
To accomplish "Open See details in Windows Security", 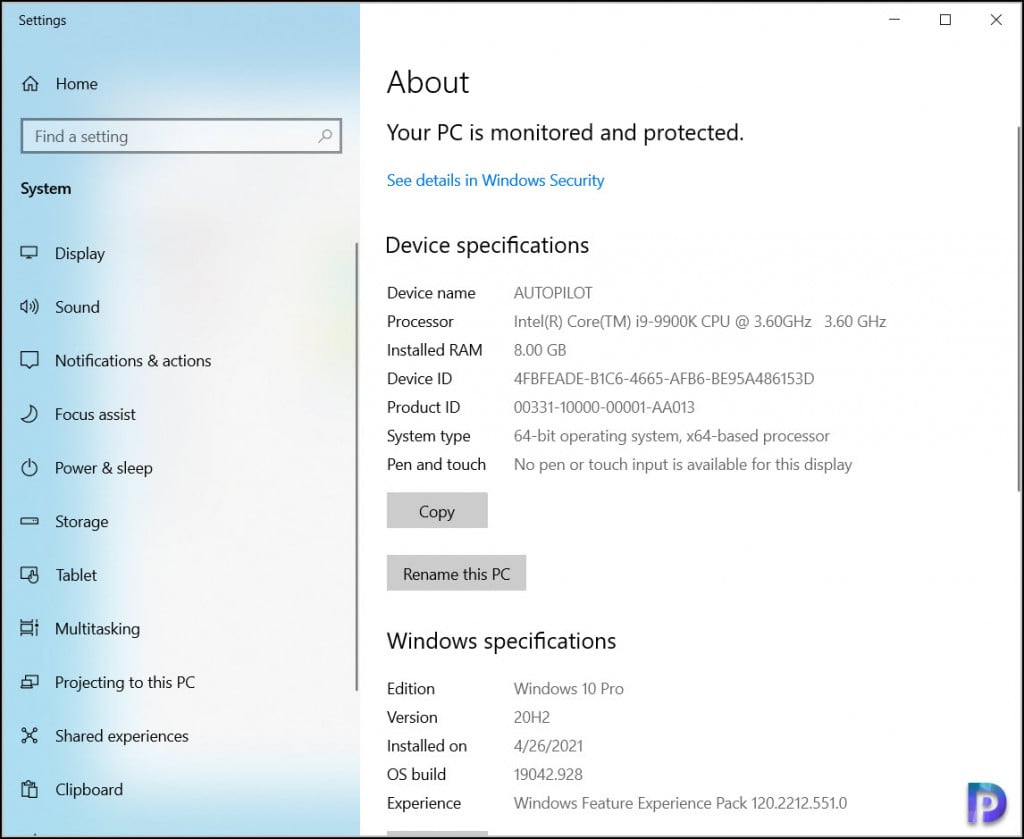I will point(495,180).
